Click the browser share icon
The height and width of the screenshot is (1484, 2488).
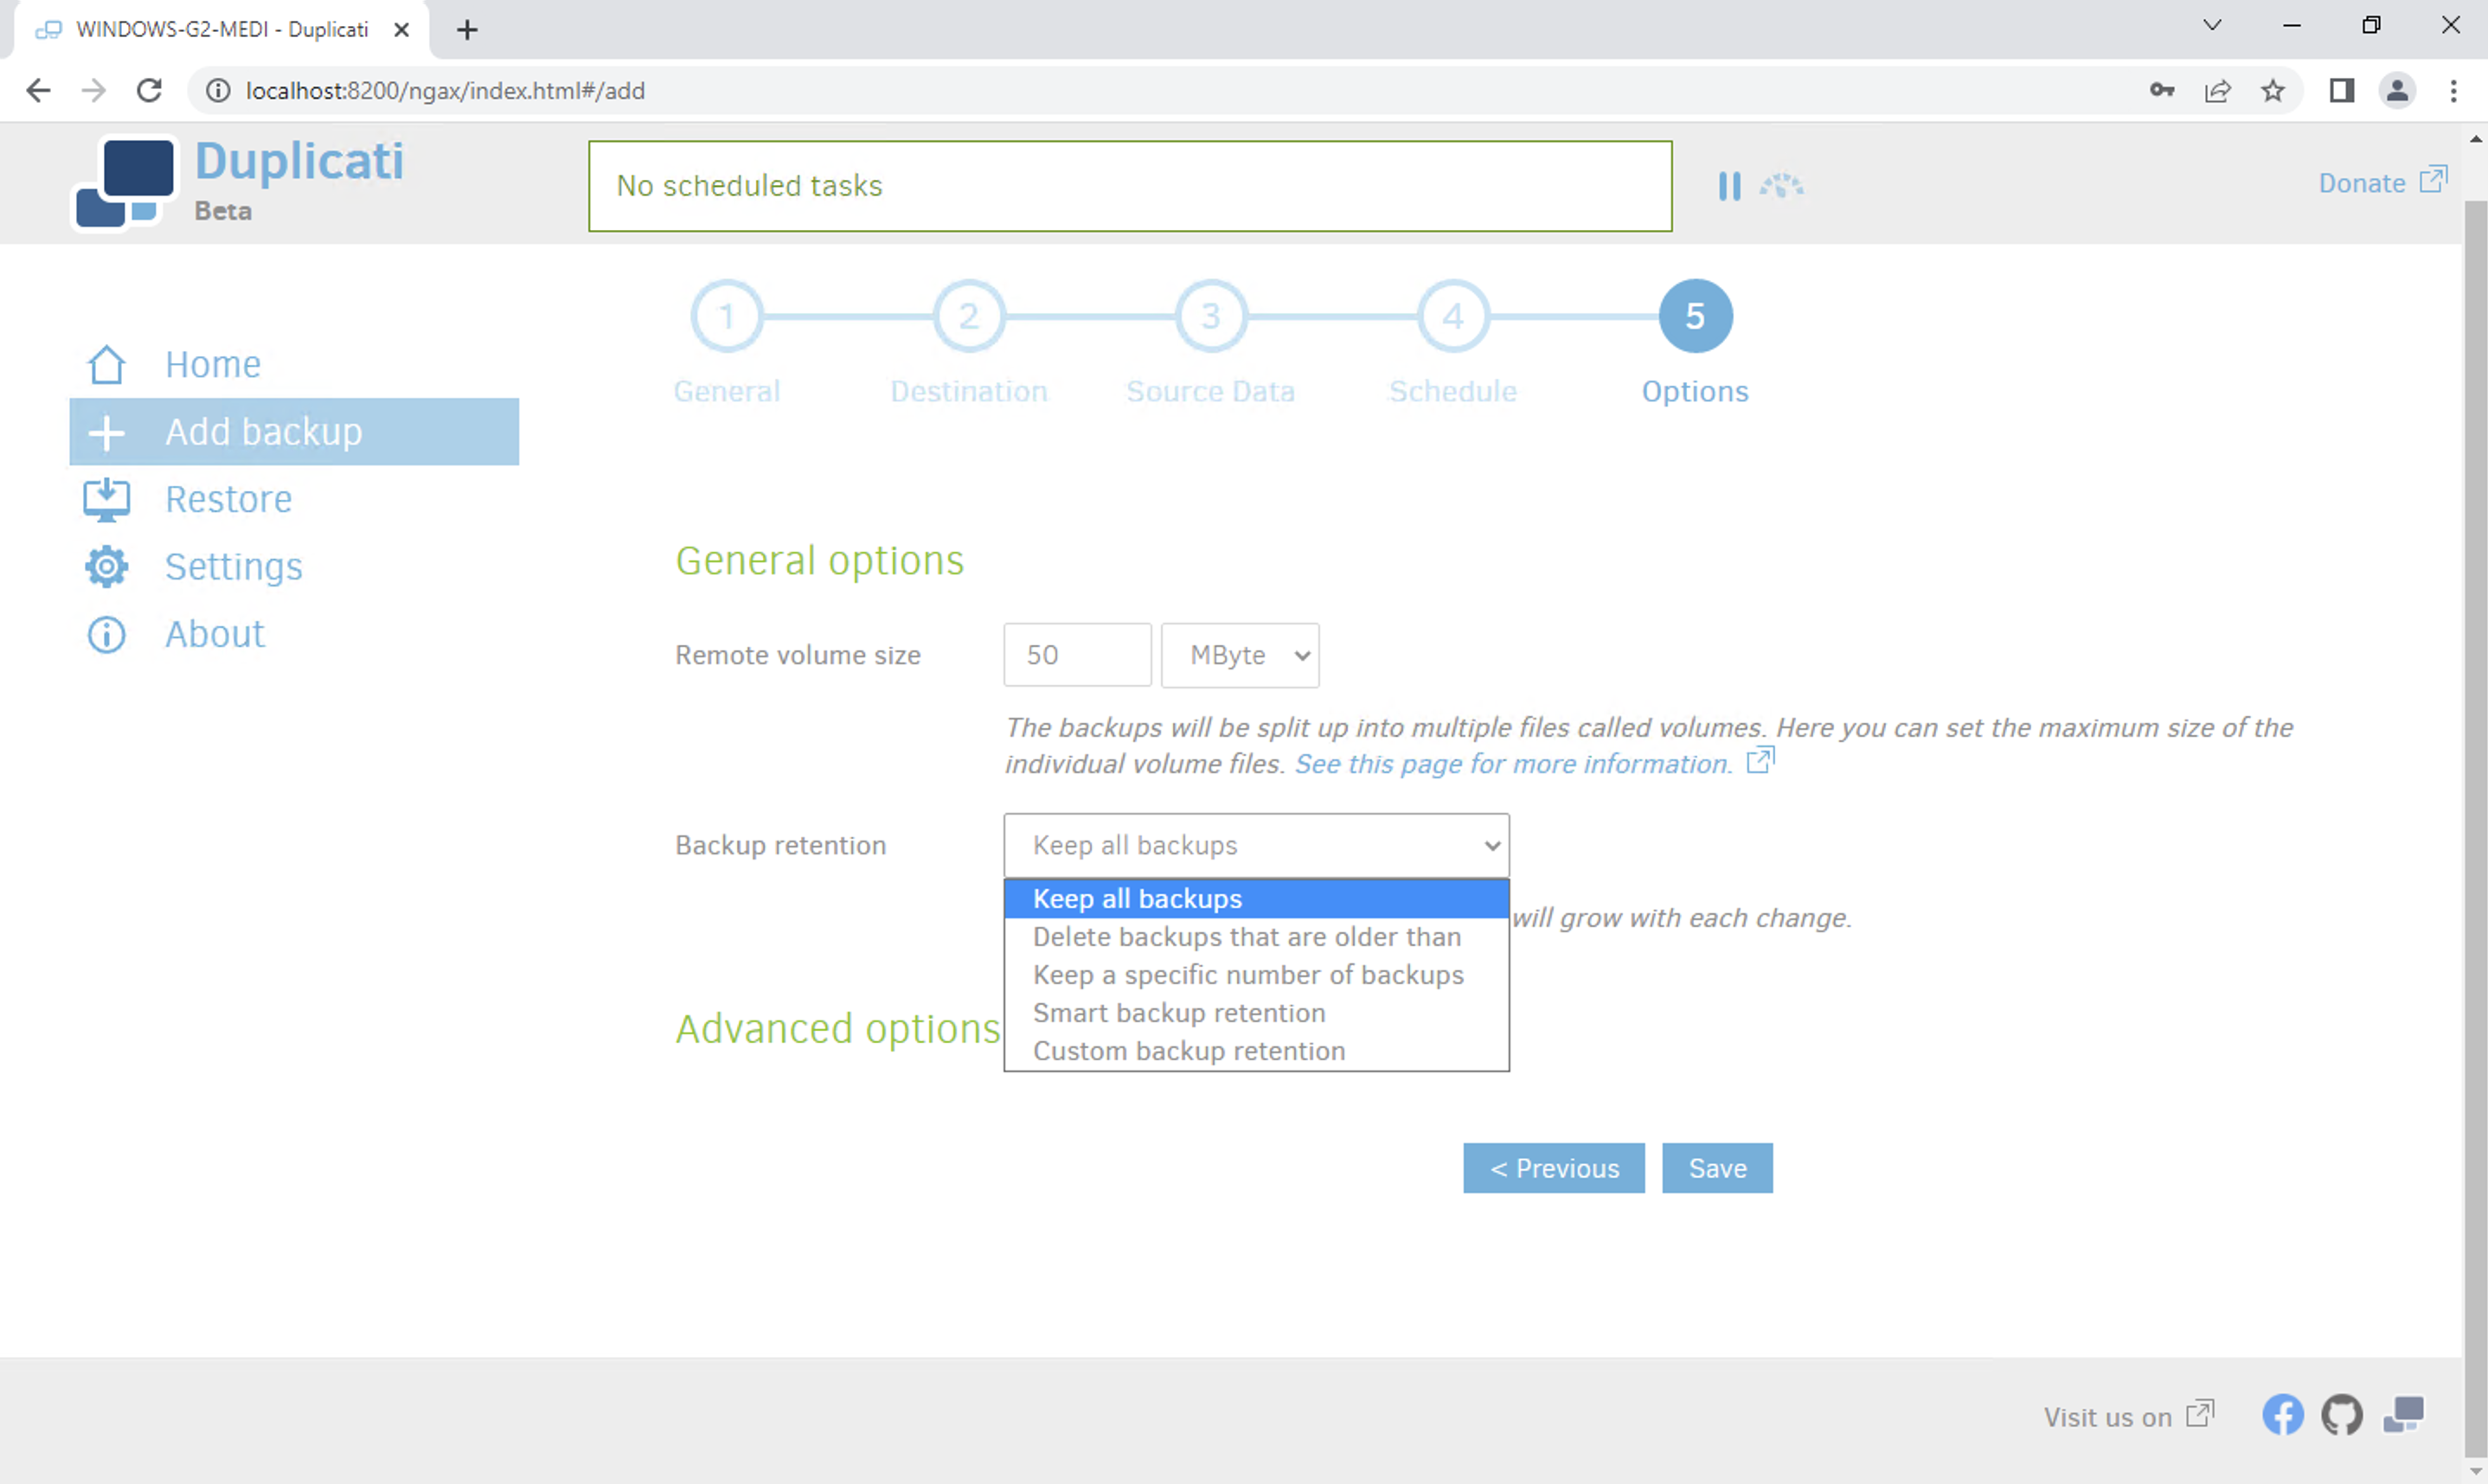pyautogui.click(x=2217, y=91)
